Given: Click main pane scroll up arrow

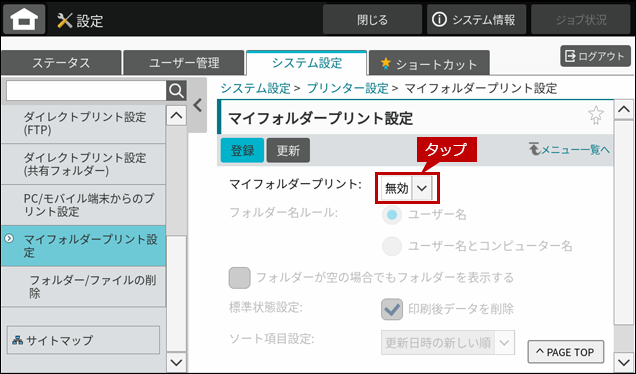Looking at the screenshot, I should click(623, 109).
